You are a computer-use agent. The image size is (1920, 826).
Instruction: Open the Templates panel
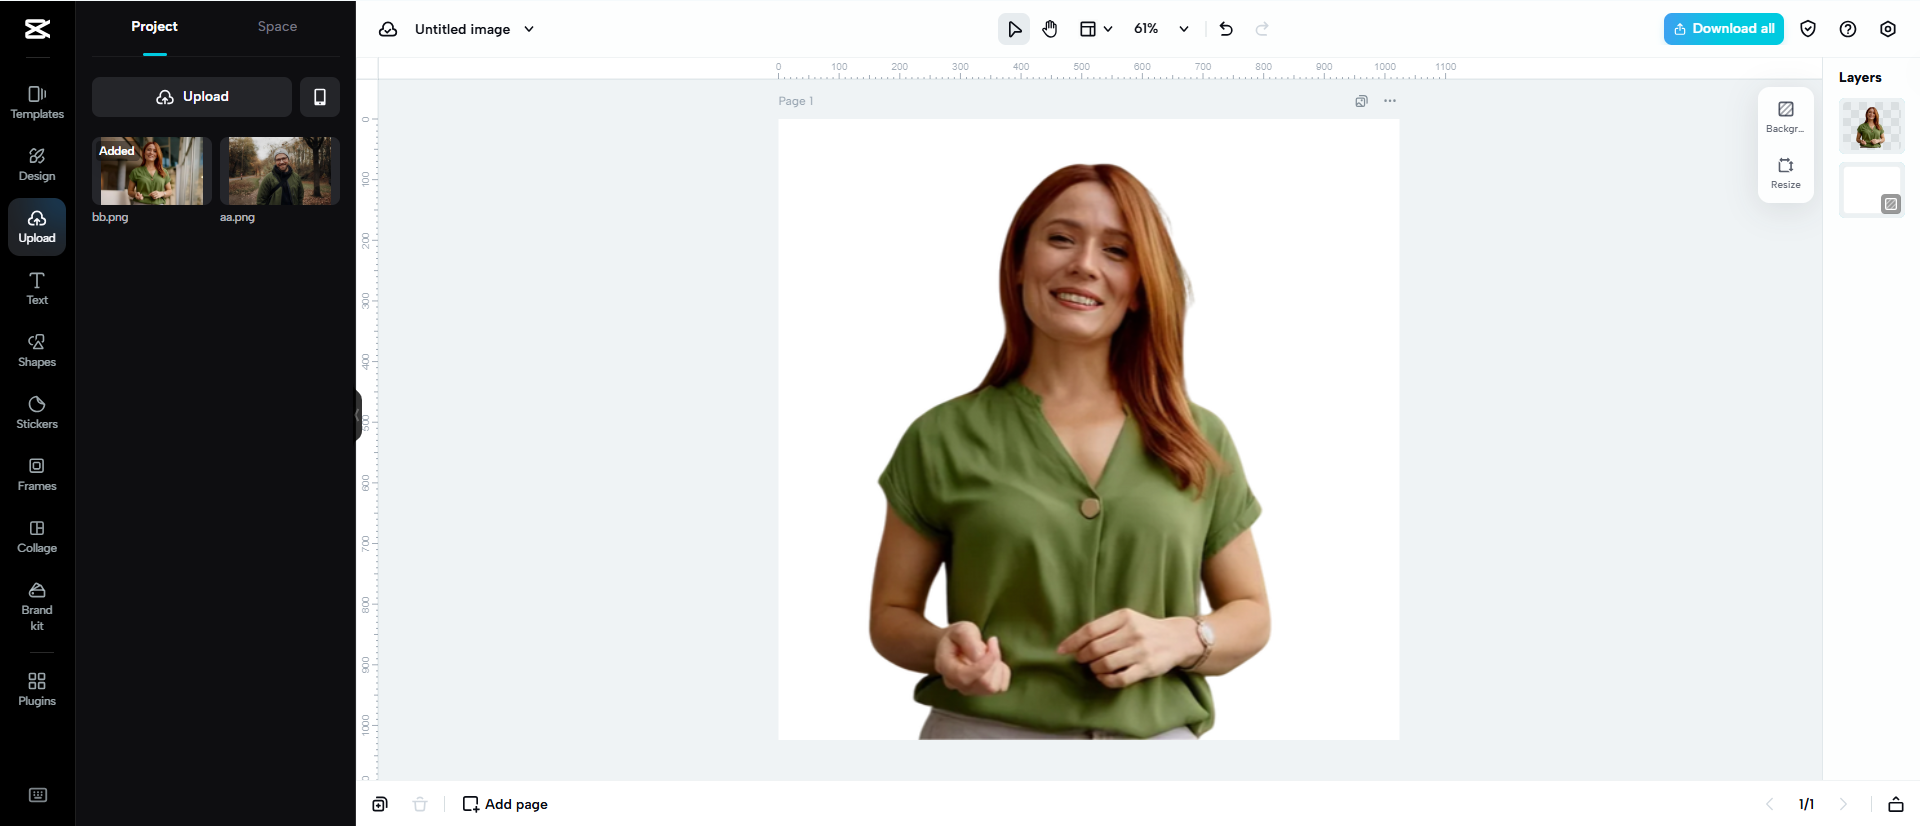point(37,103)
